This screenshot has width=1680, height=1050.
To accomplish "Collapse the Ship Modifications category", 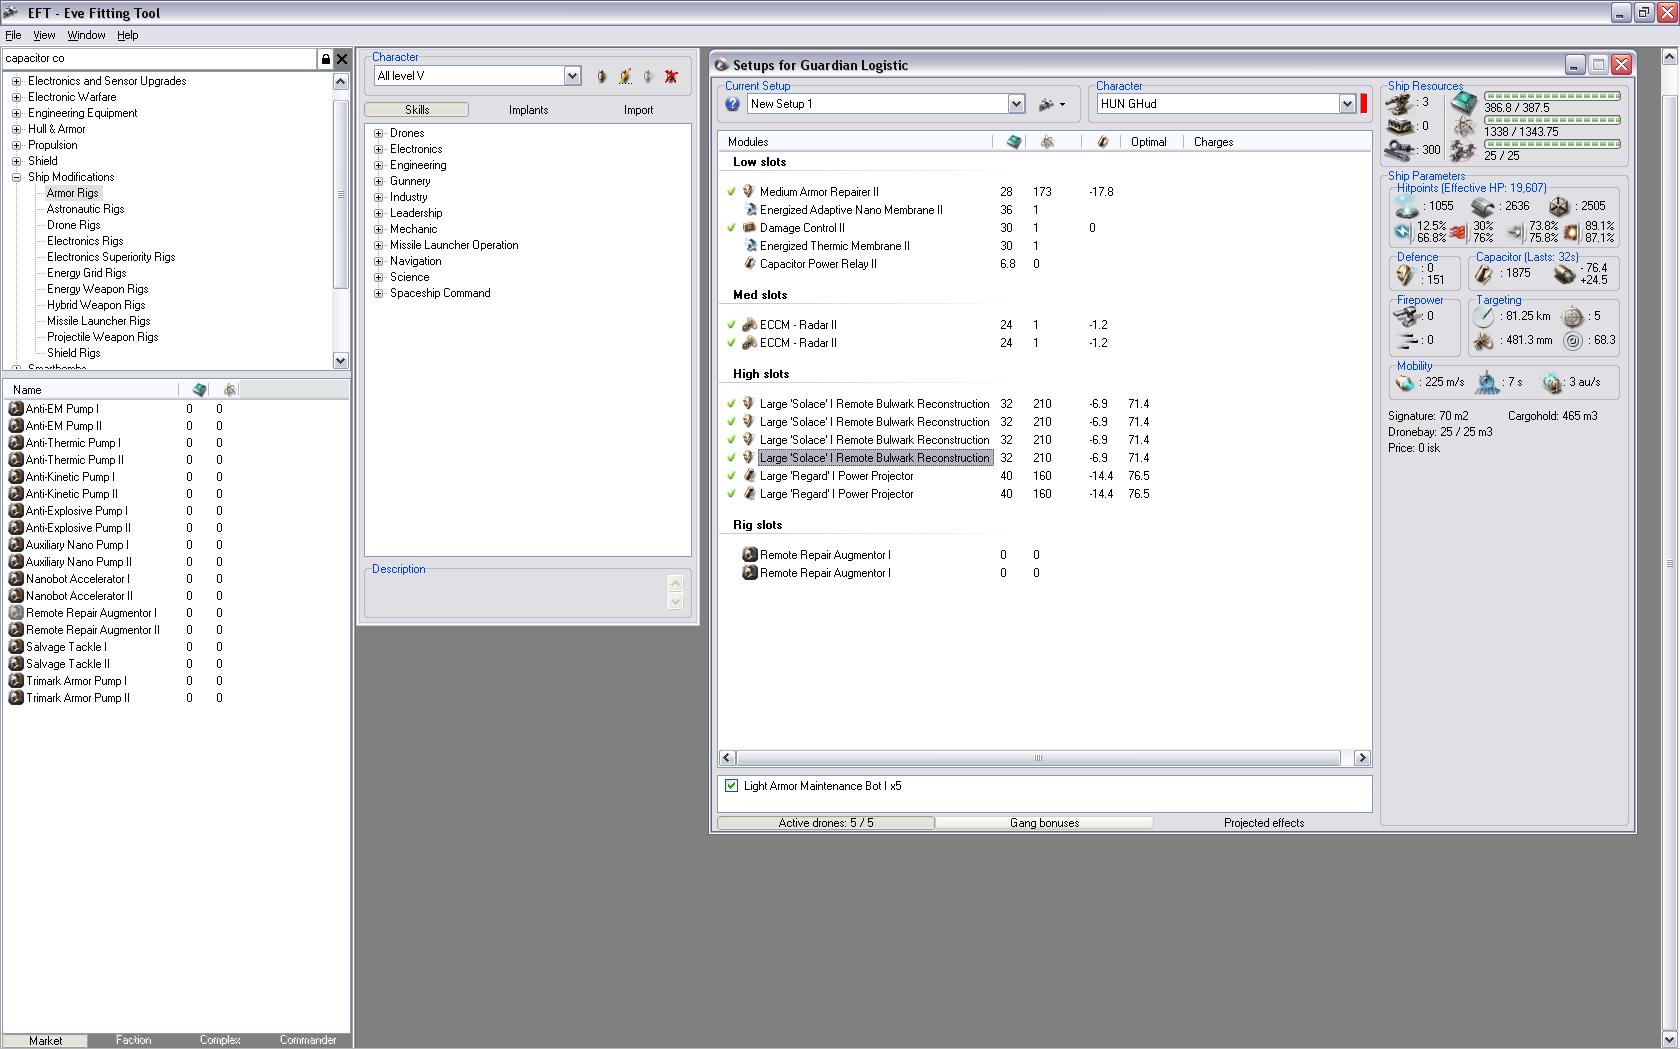I will click(x=16, y=177).
